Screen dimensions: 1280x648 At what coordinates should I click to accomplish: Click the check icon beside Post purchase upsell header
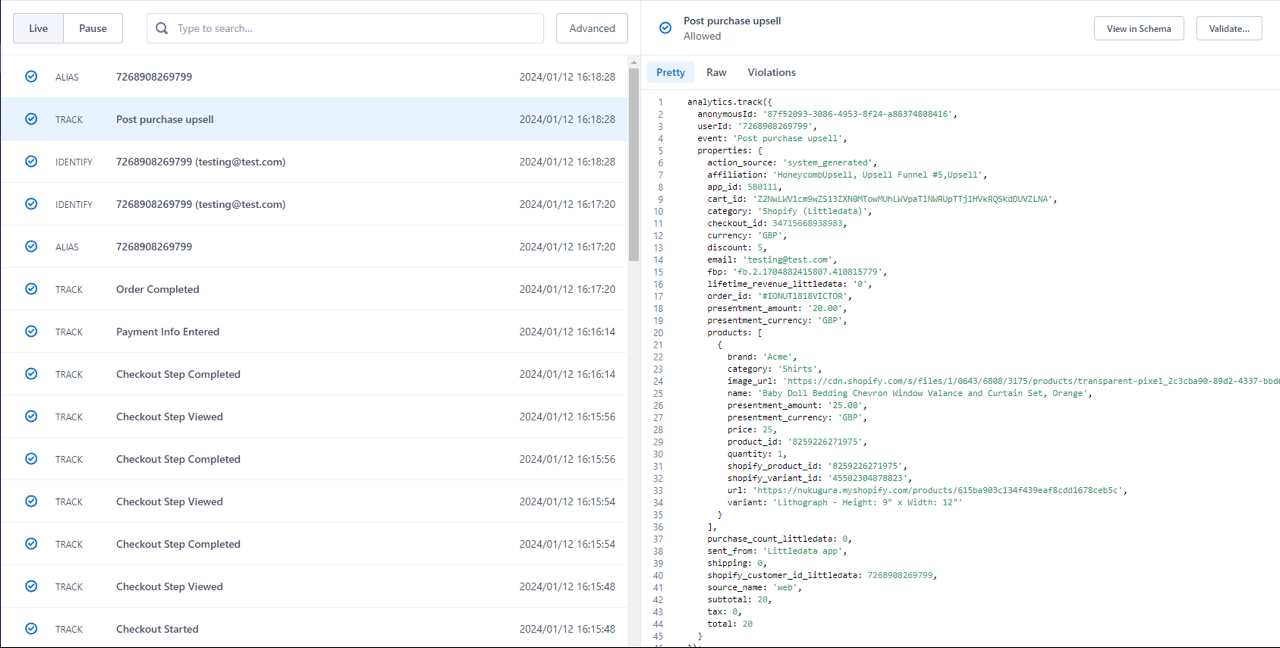(666, 28)
